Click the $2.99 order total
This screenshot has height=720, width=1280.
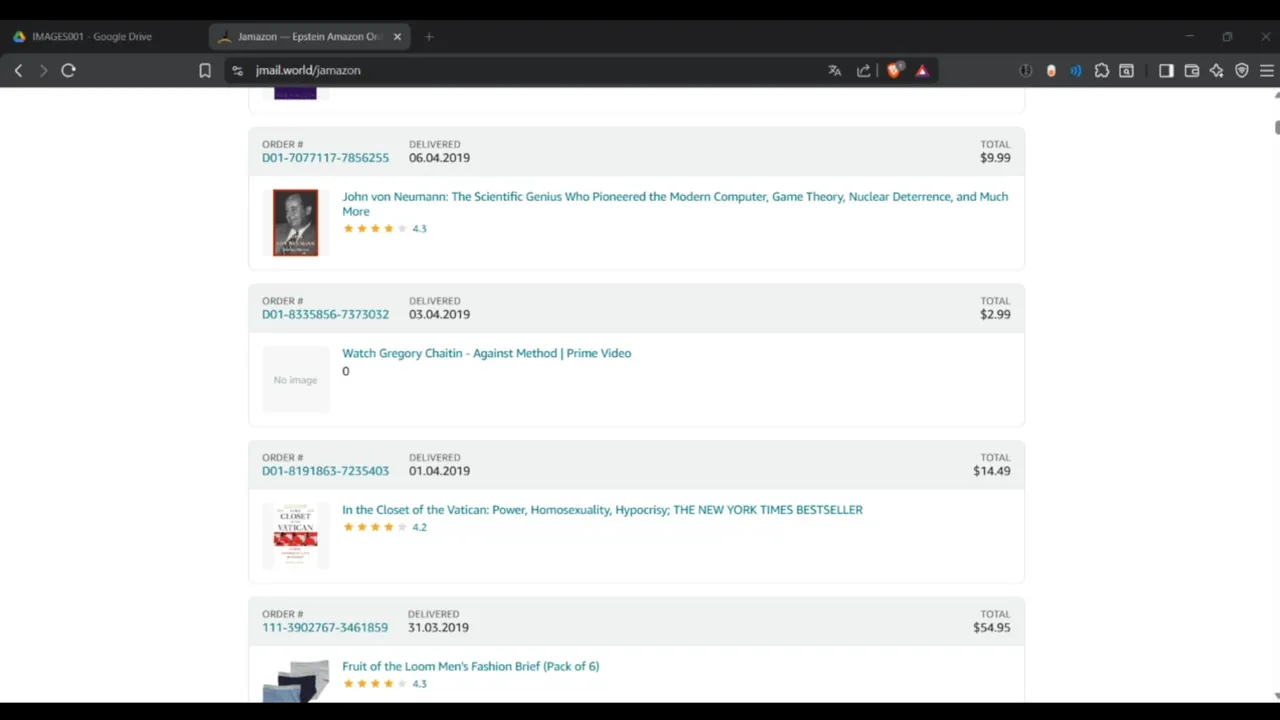pyautogui.click(x=995, y=314)
